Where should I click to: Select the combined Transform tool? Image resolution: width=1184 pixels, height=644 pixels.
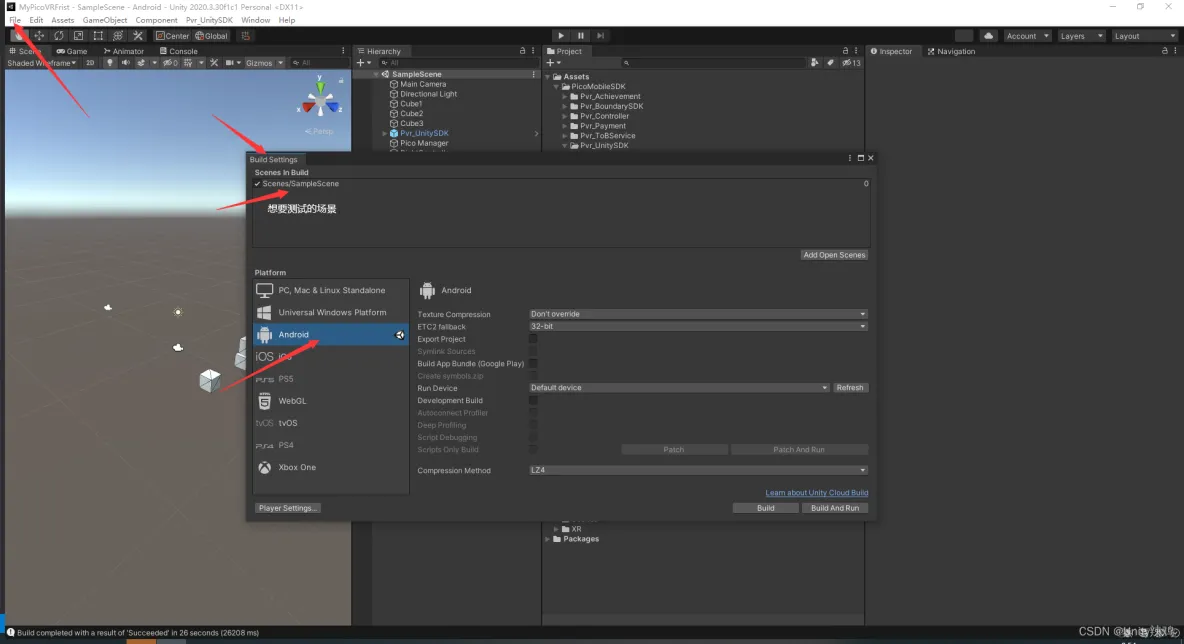point(118,35)
